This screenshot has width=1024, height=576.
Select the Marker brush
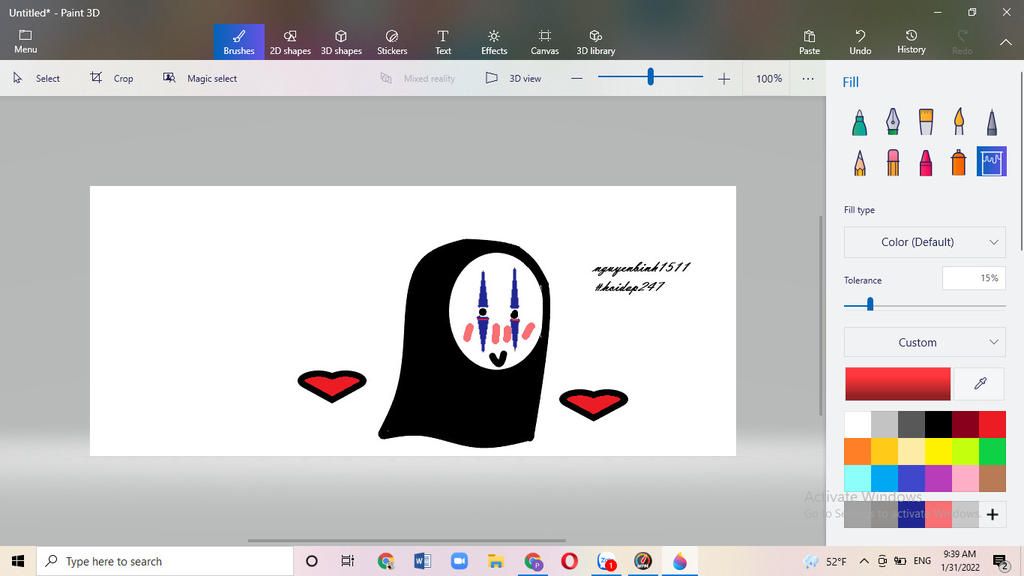859,122
